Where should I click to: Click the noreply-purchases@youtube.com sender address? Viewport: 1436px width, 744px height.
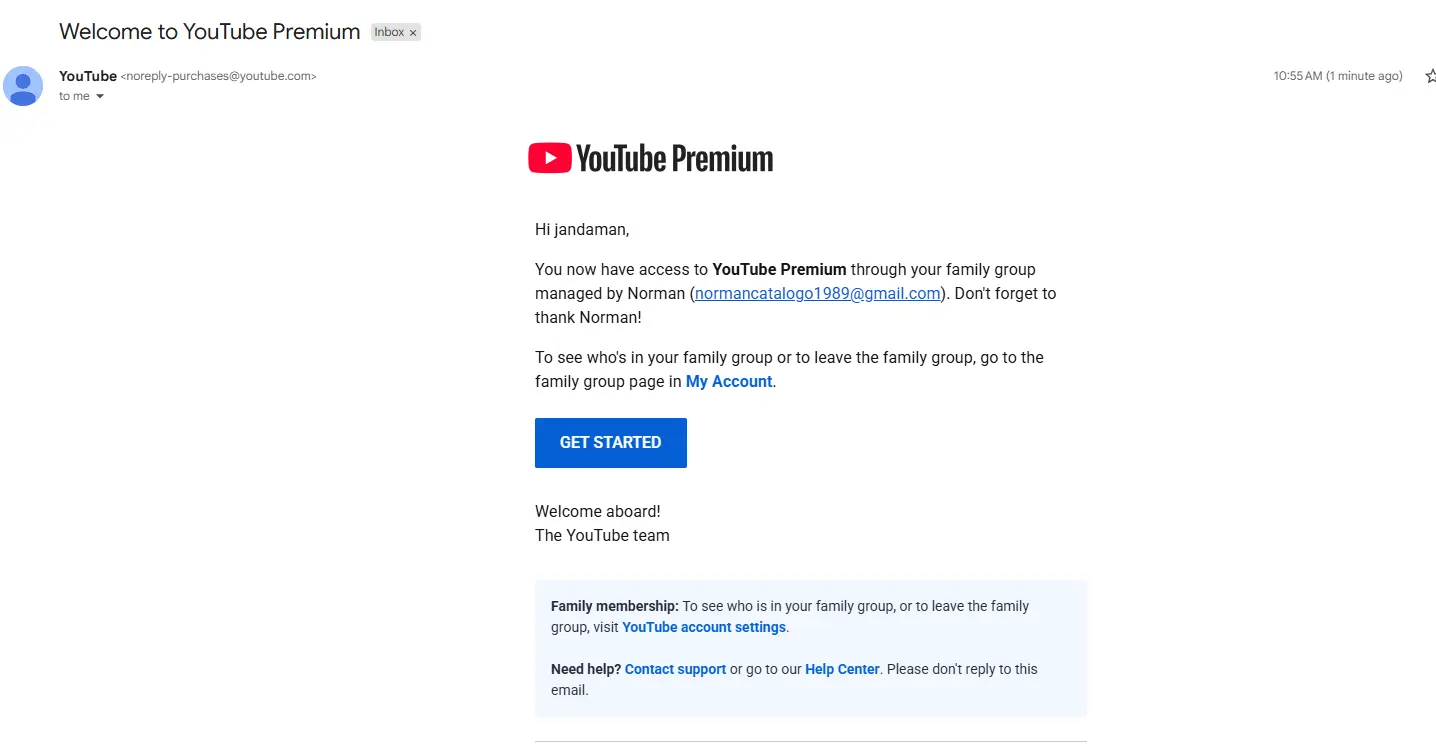click(x=218, y=76)
